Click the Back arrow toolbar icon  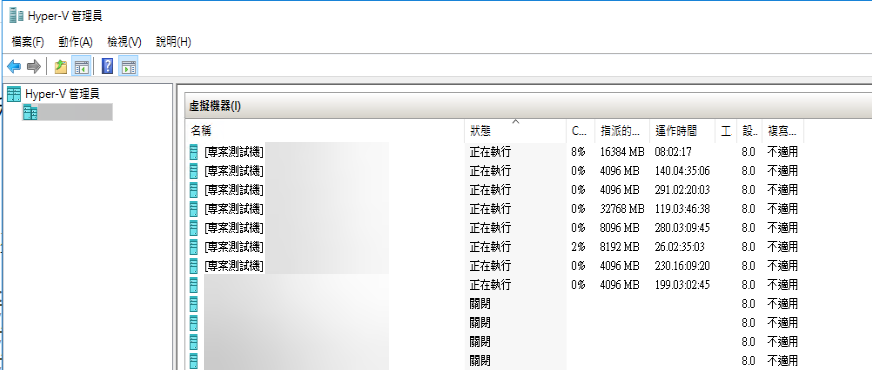[14, 67]
